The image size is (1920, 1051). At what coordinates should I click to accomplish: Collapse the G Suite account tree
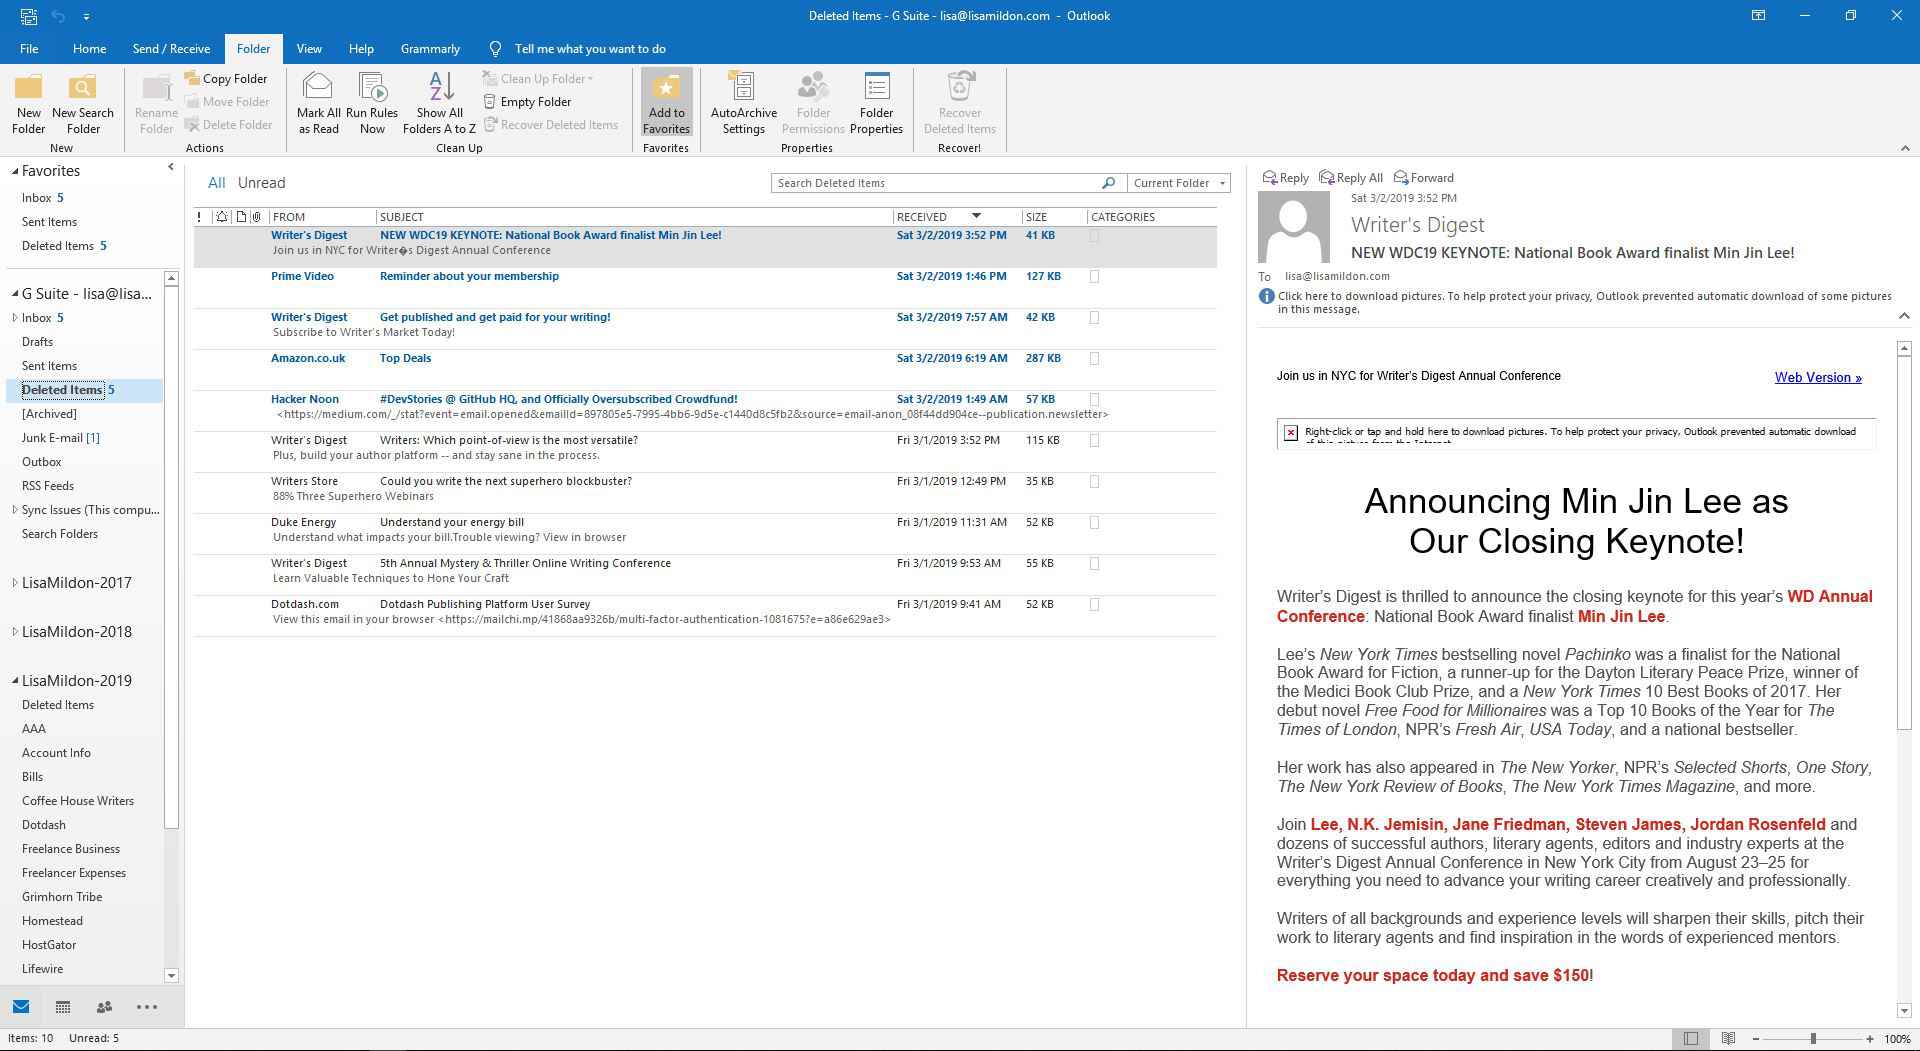tap(15, 294)
